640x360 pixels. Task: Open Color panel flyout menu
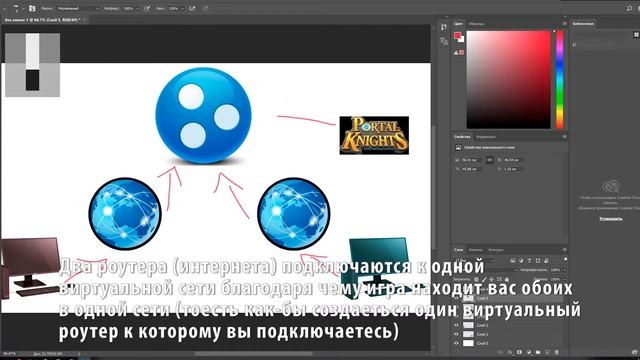click(564, 24)
